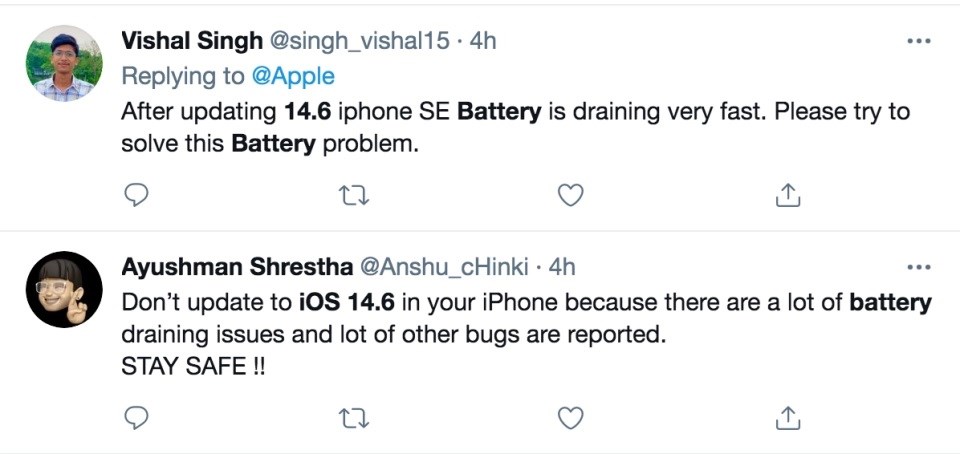View Vishal Singh's profile picture
Screen dimensions: 960x454
click(64, 63)
